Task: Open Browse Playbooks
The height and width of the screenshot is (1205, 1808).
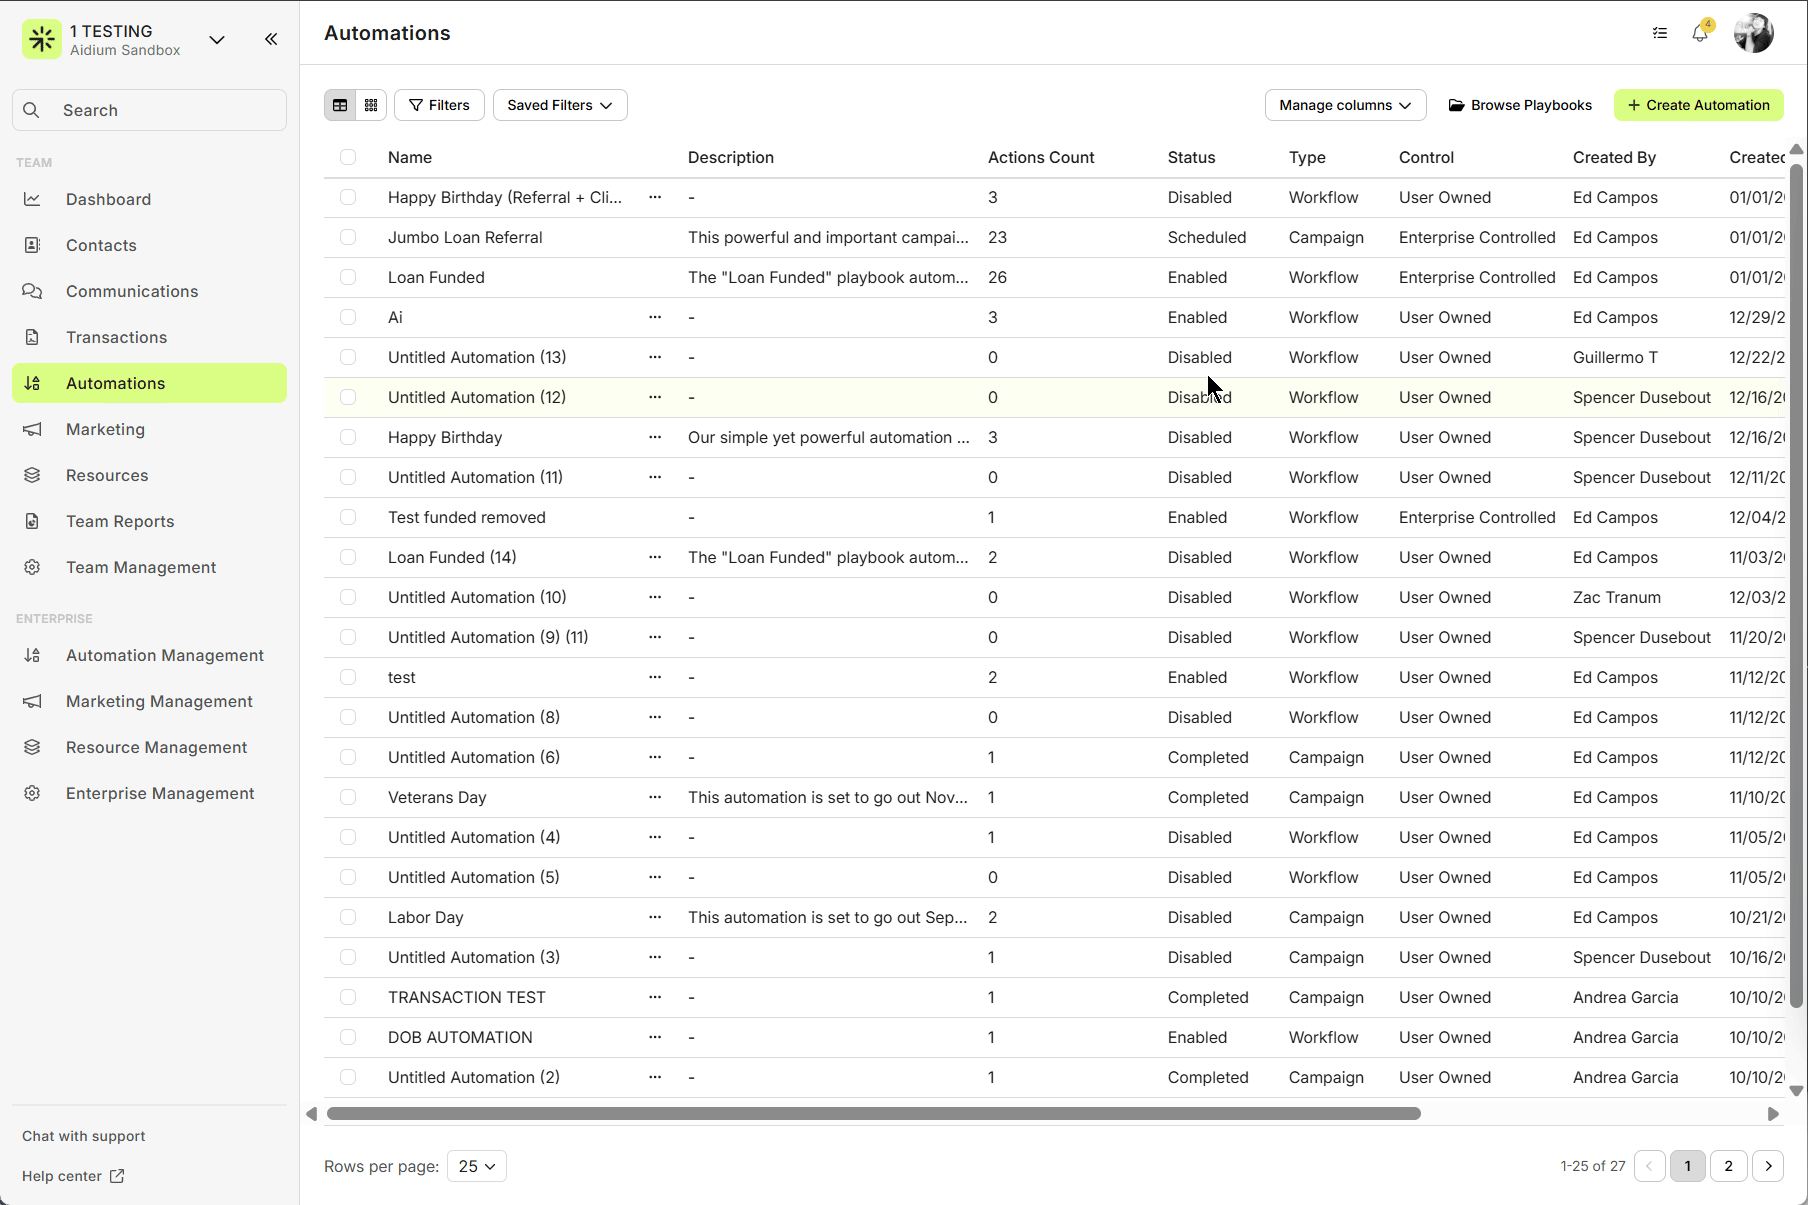Action: click(x=1520, y=105)
